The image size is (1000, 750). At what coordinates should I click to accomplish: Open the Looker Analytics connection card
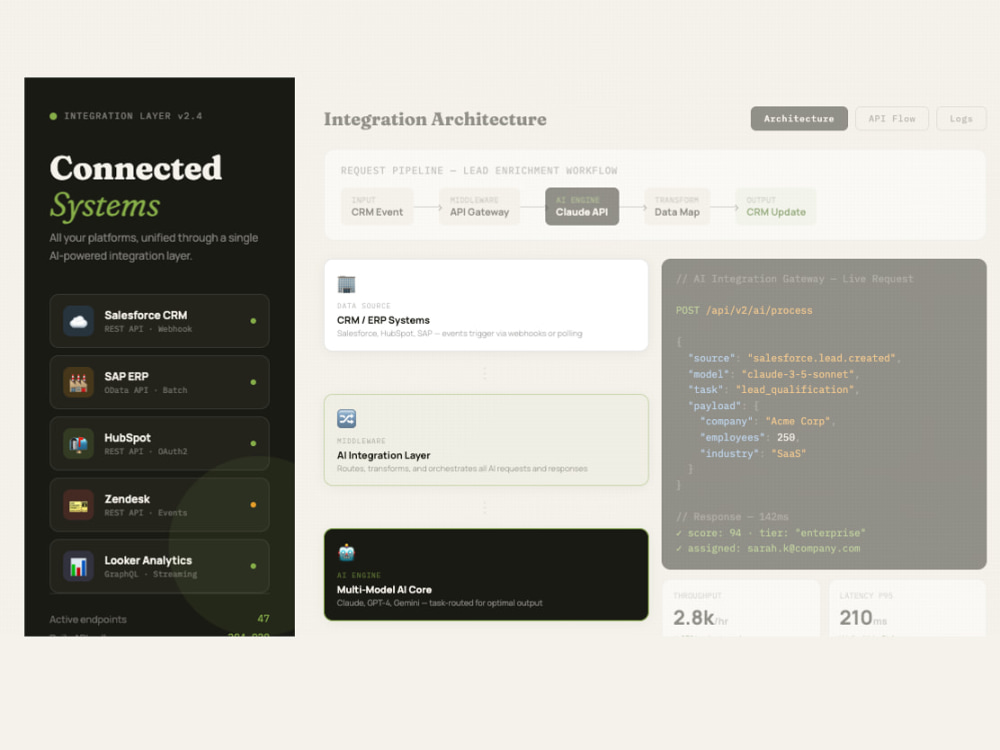(x=159, y=566)
